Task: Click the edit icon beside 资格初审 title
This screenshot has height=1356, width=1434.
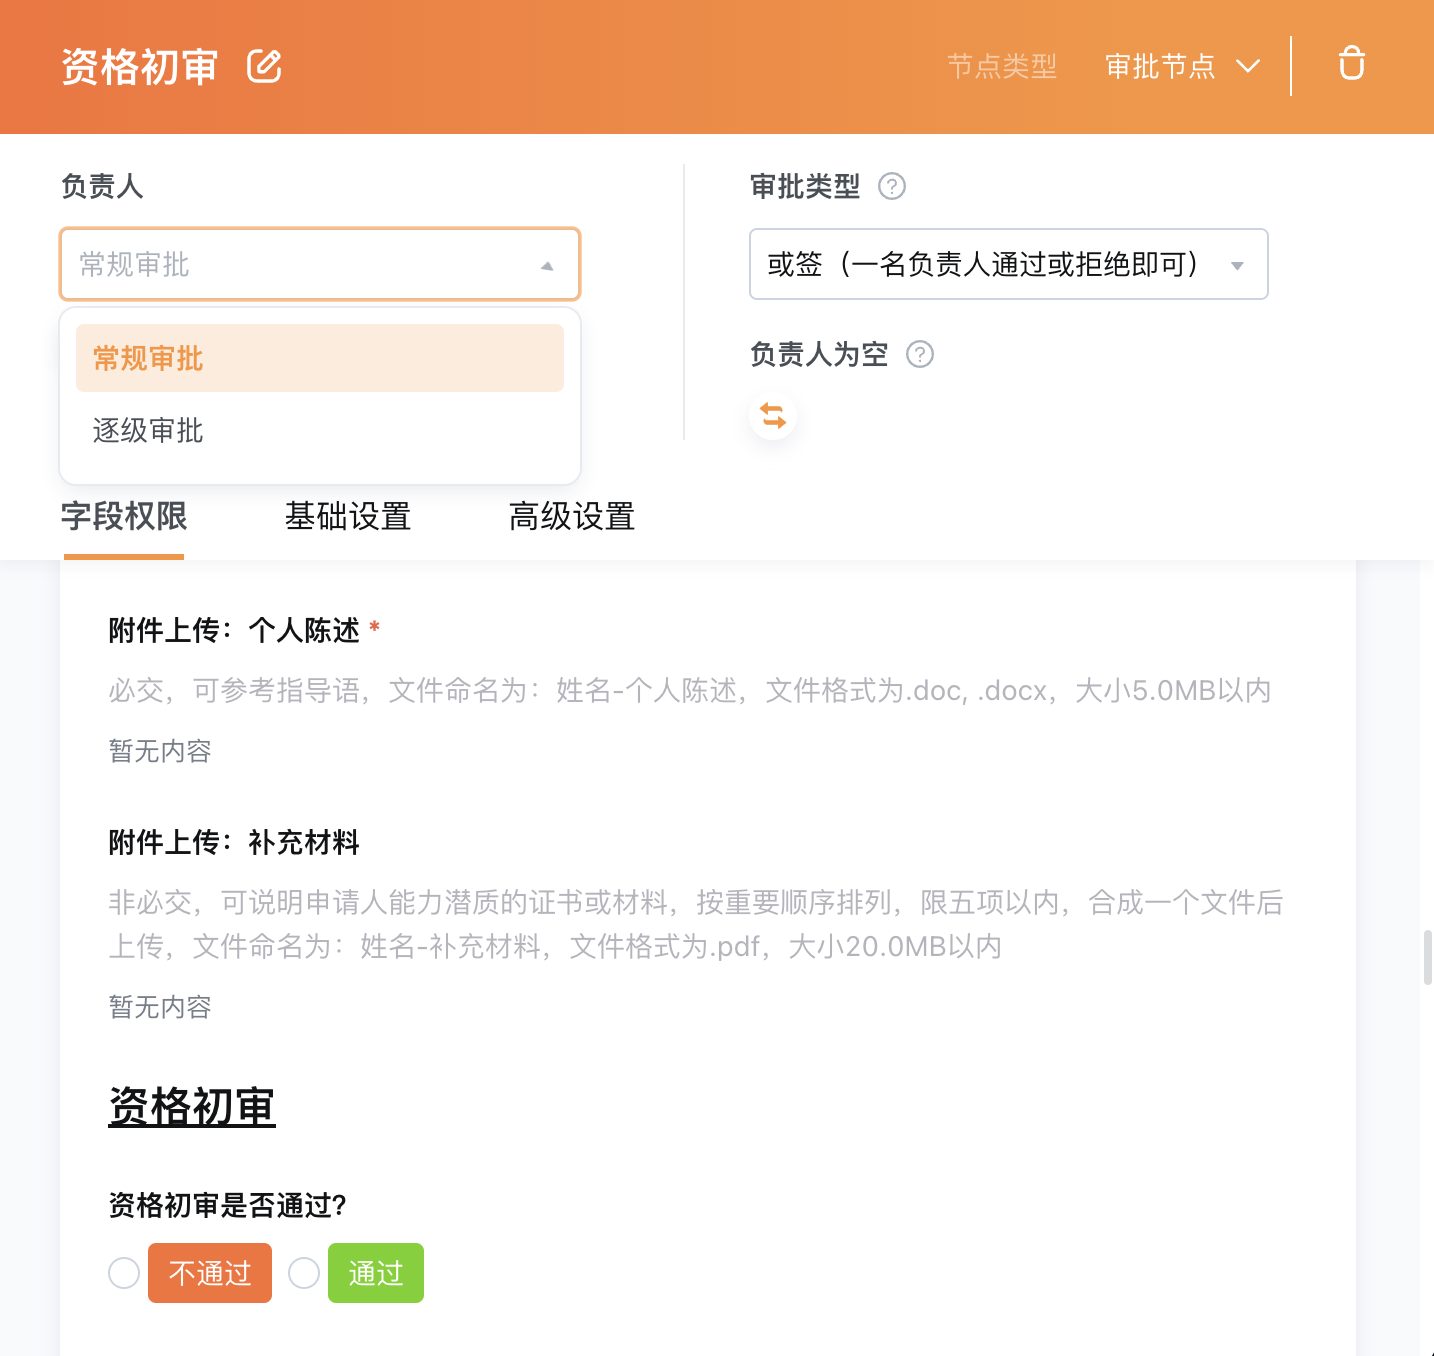Action: pos(265,66)
